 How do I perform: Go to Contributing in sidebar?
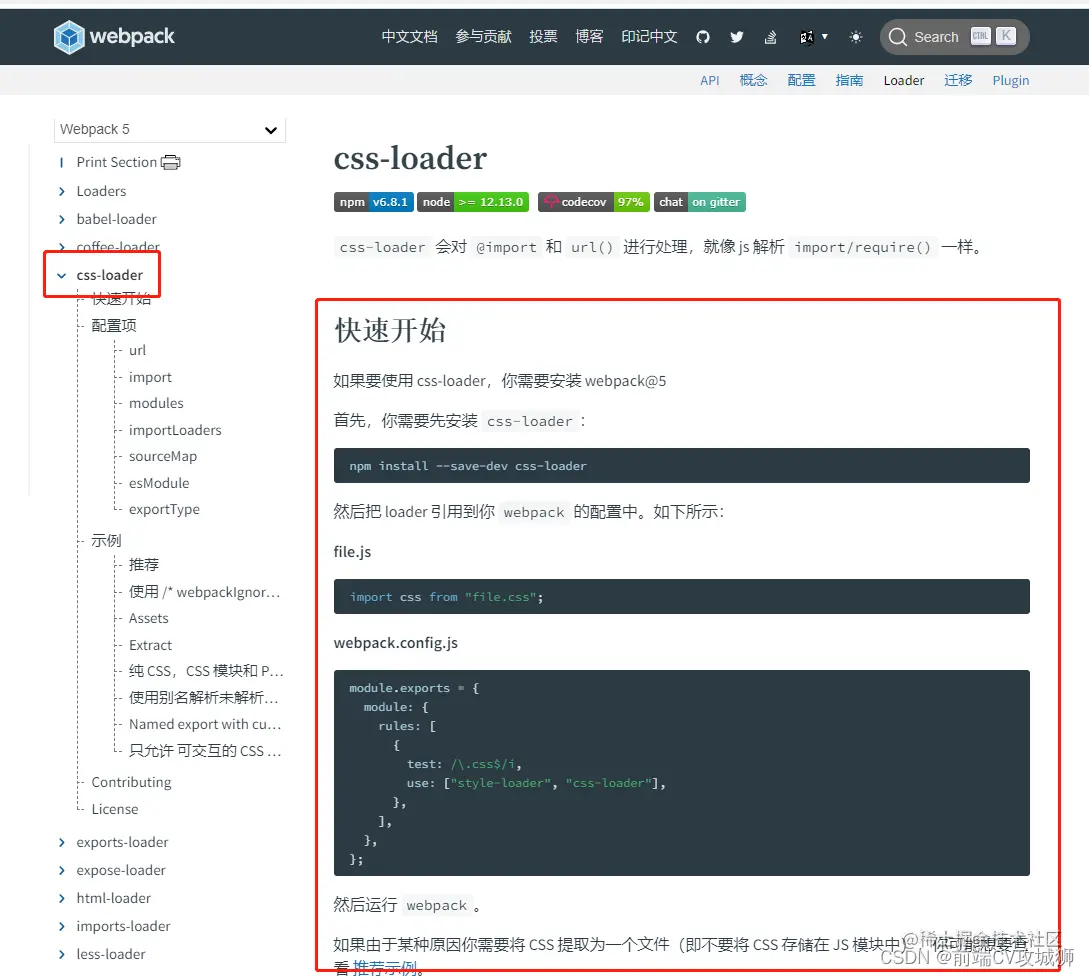click(131, 782)
